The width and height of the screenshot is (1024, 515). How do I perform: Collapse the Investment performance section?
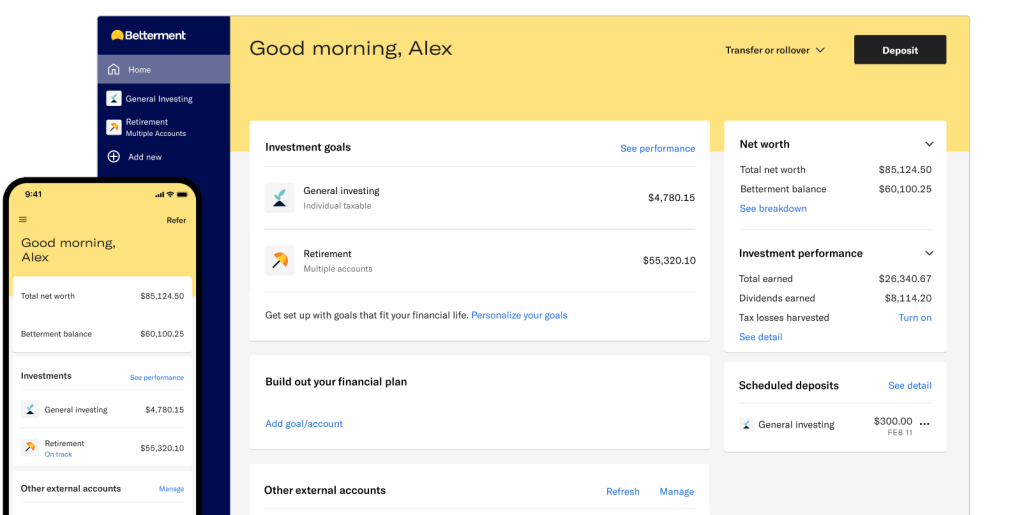tap(929, 254)
